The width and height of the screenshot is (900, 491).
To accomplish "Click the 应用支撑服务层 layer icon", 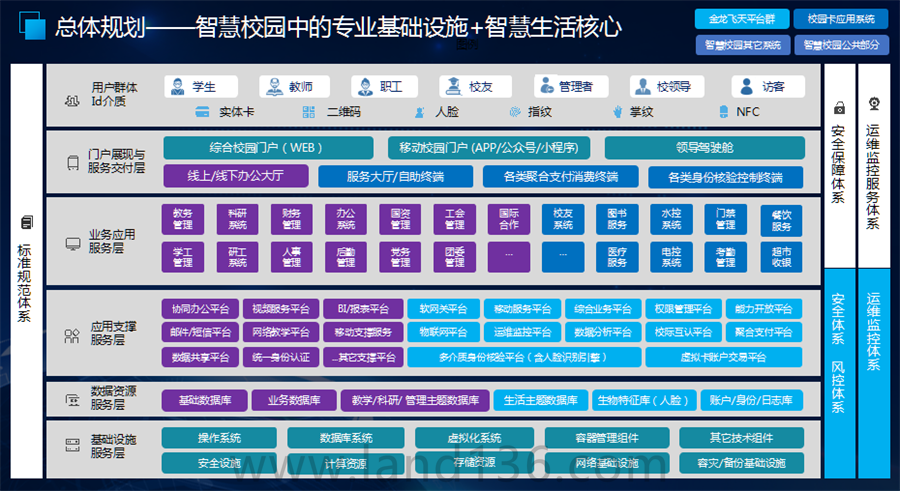I will pos(72,333).
